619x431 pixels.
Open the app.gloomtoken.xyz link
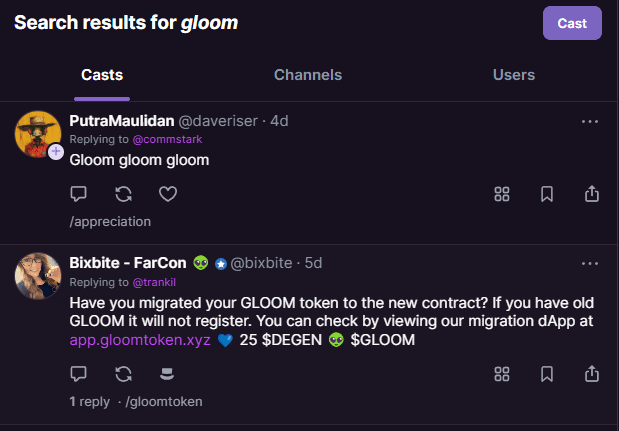coord(140,340)
